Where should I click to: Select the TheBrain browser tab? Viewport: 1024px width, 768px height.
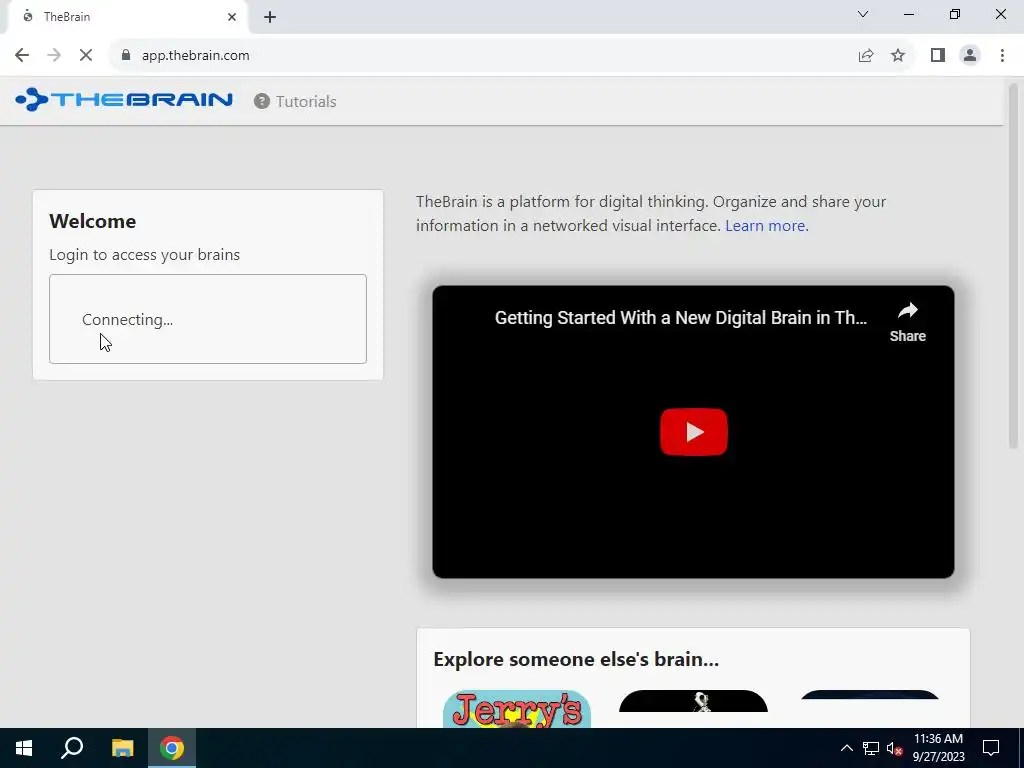click(x=127, y=17)
